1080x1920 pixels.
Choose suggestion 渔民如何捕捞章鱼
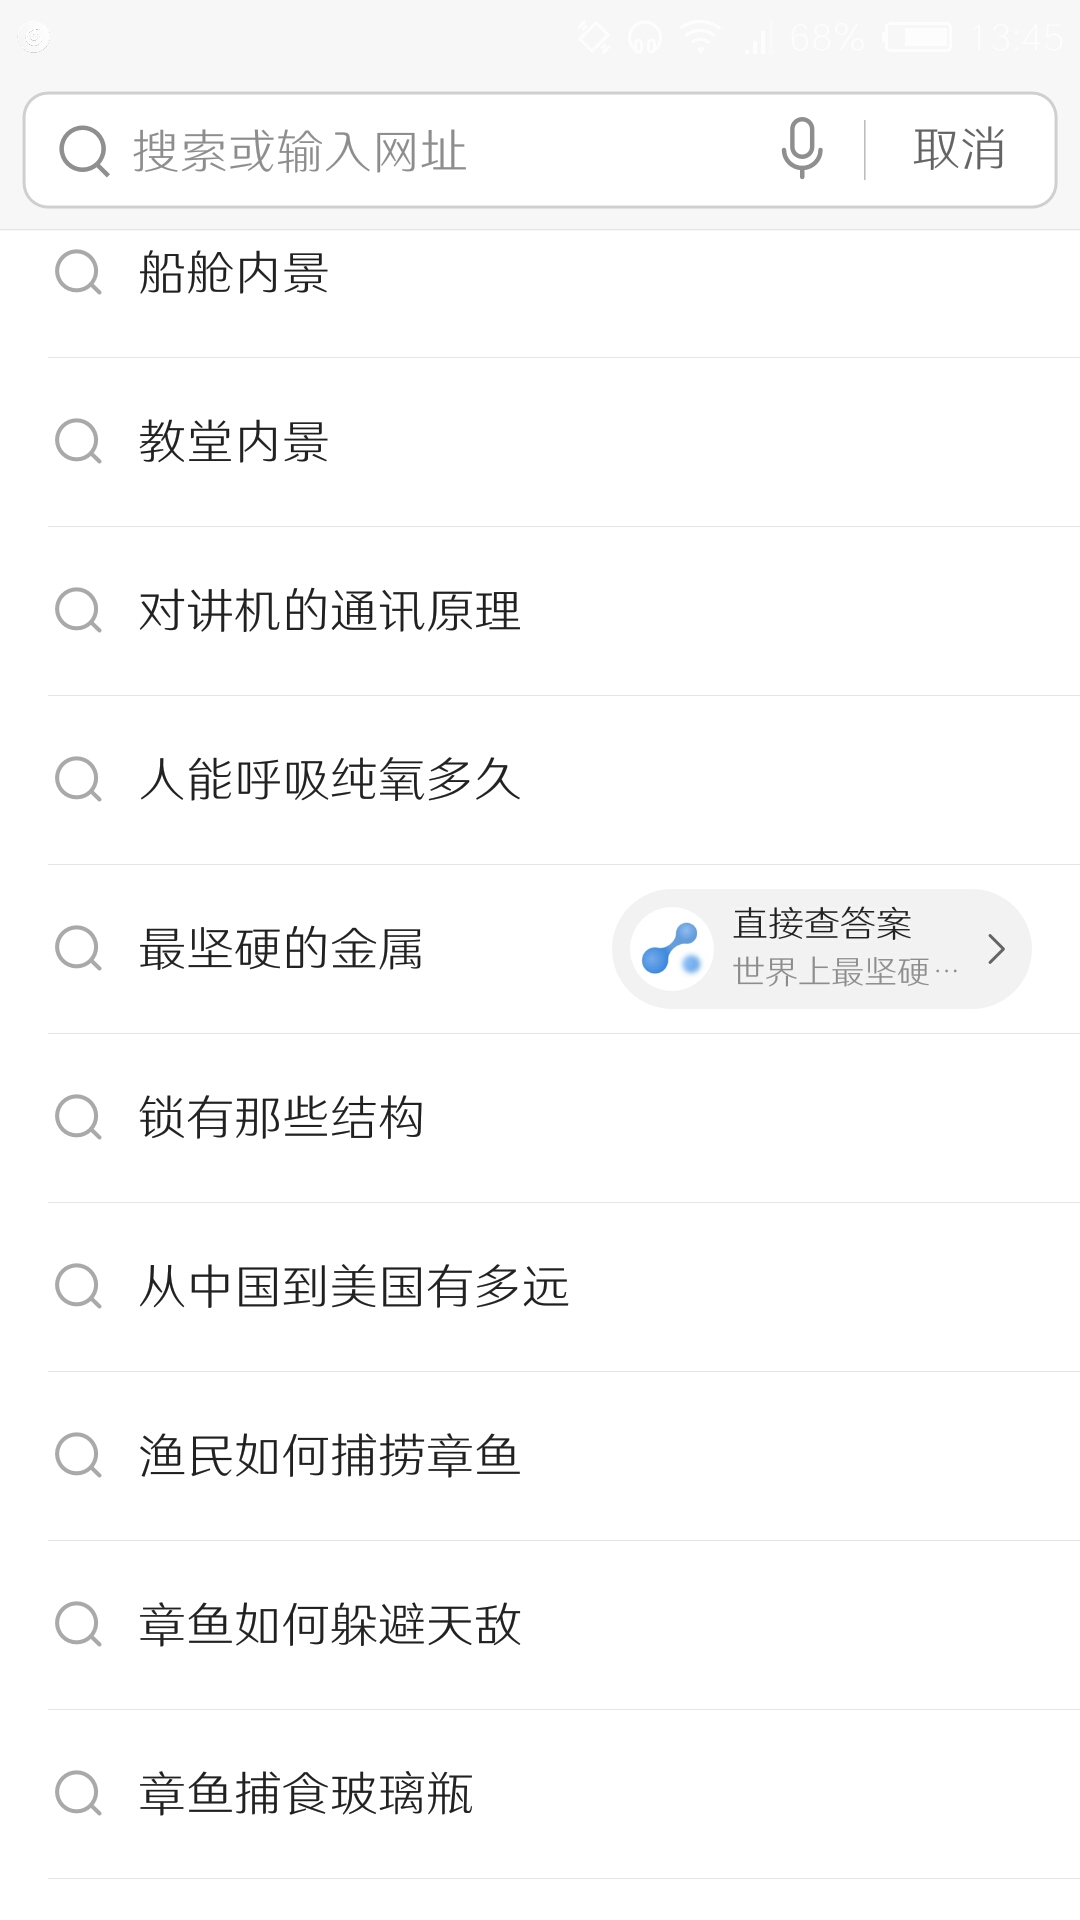pyautogui.click(x=330, y=1456)
